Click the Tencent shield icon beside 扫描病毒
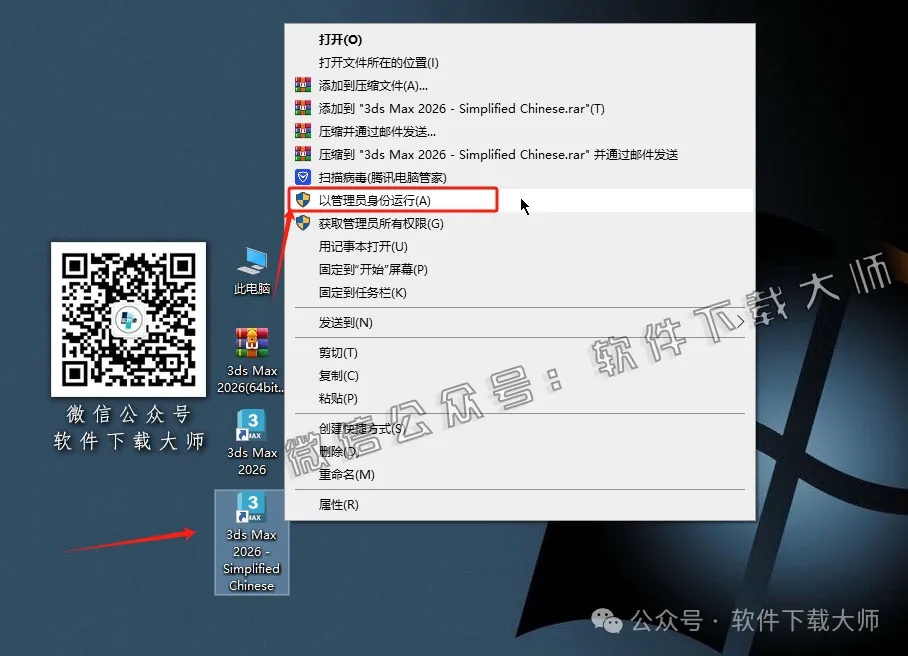The height and width of the screenshot is (656, 908). click(303, 177)
